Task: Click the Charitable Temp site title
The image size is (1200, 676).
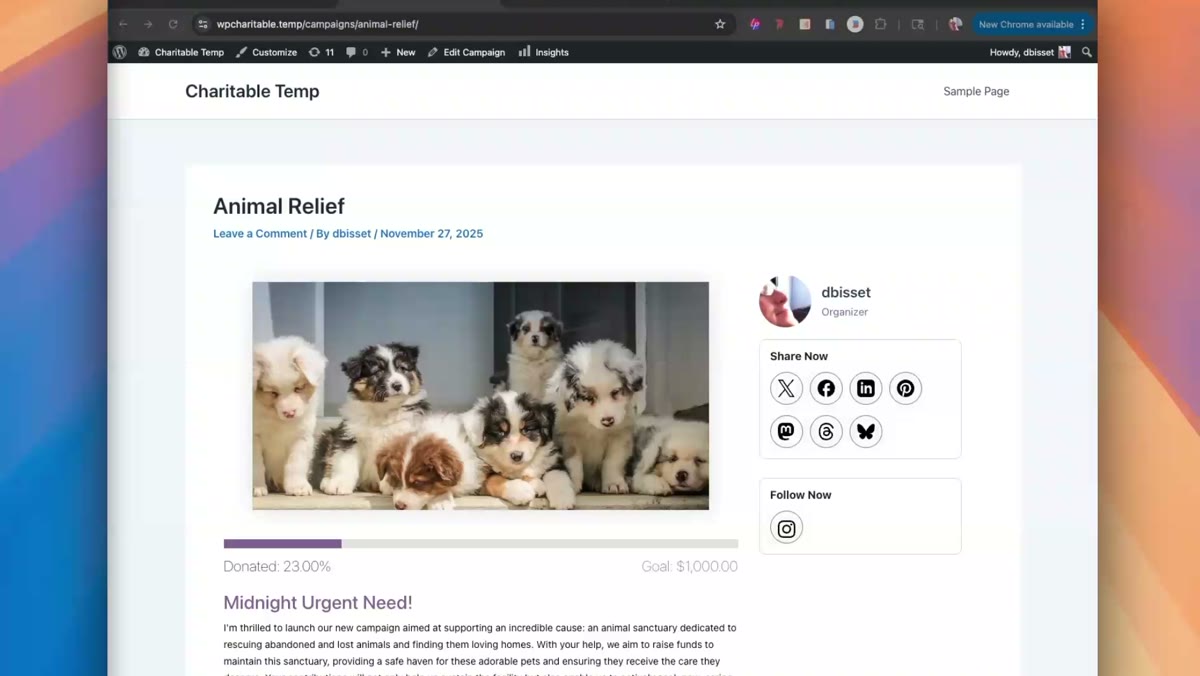Action: click(x=252, y=91)
